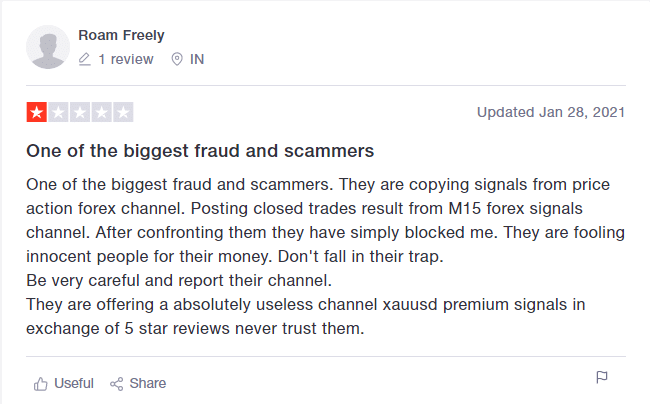Image resolution: width=650 pixels, height=404 pixels.
Task: Click the pencil icon beside 1 review
Action: [84, 59]
